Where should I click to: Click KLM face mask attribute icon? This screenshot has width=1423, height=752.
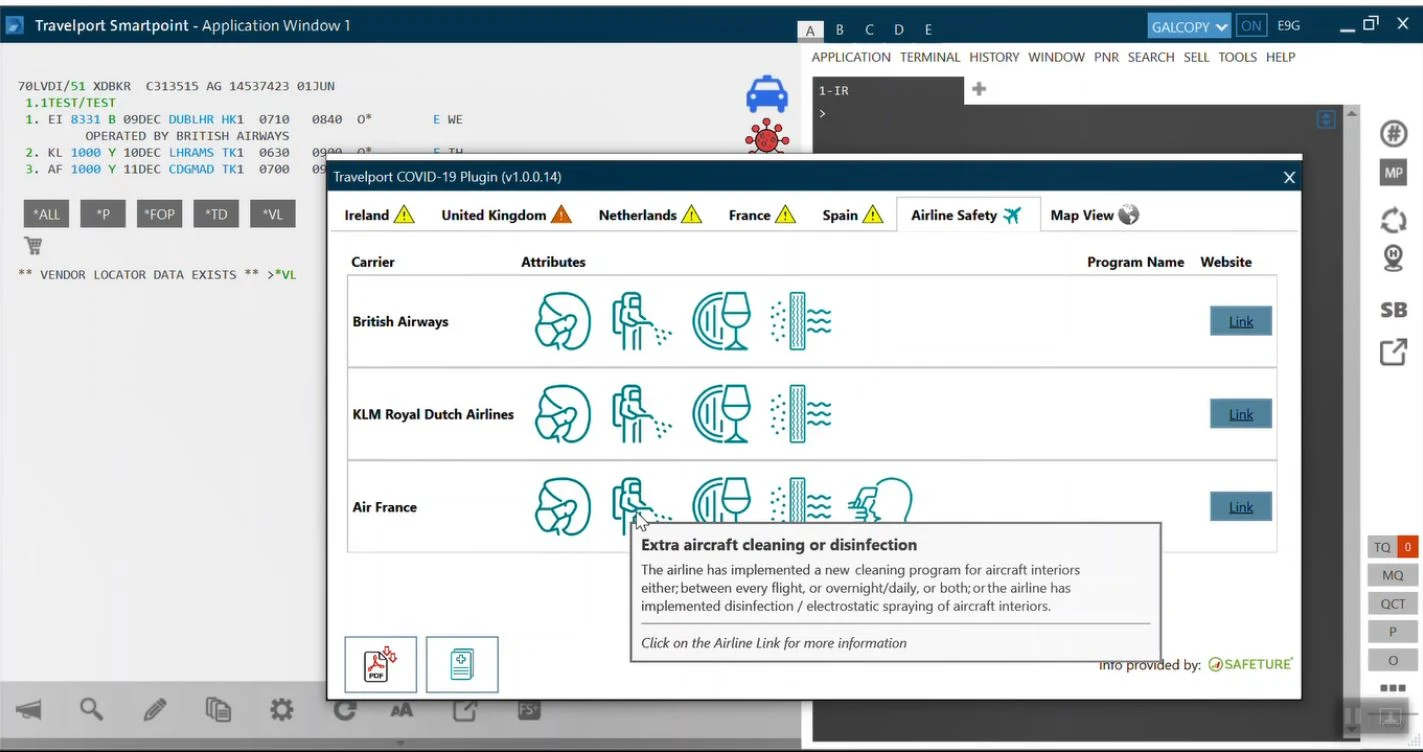[x=563, y=414]
